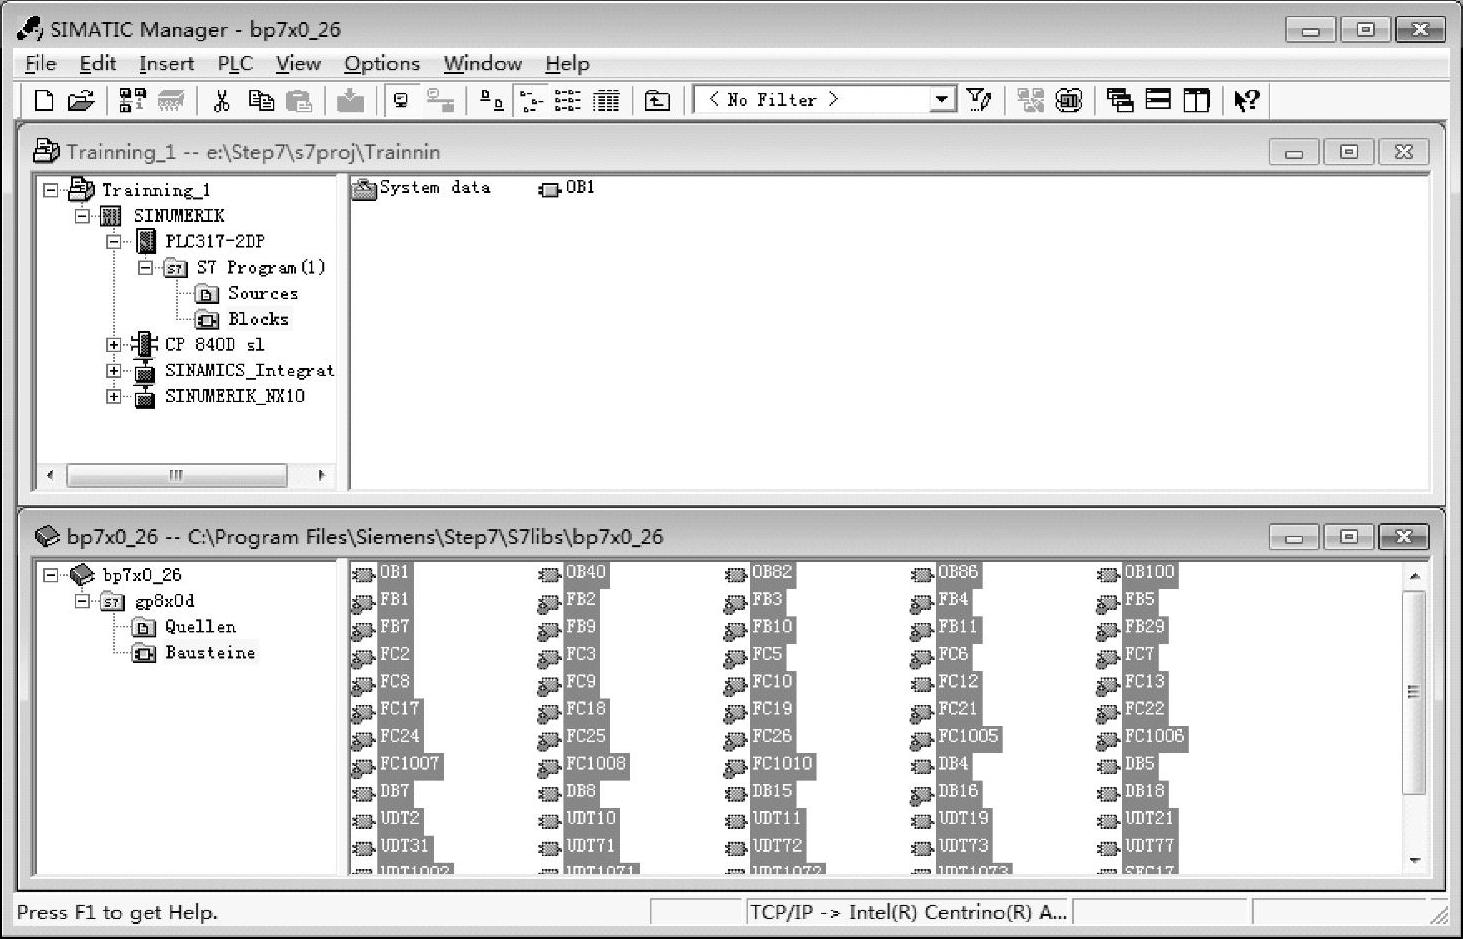The width and height of the screenshot is (1463, 939).
Task: Click the library block list vertical scrollbar
Action: pyautogui.click(x=1413, y=691)
